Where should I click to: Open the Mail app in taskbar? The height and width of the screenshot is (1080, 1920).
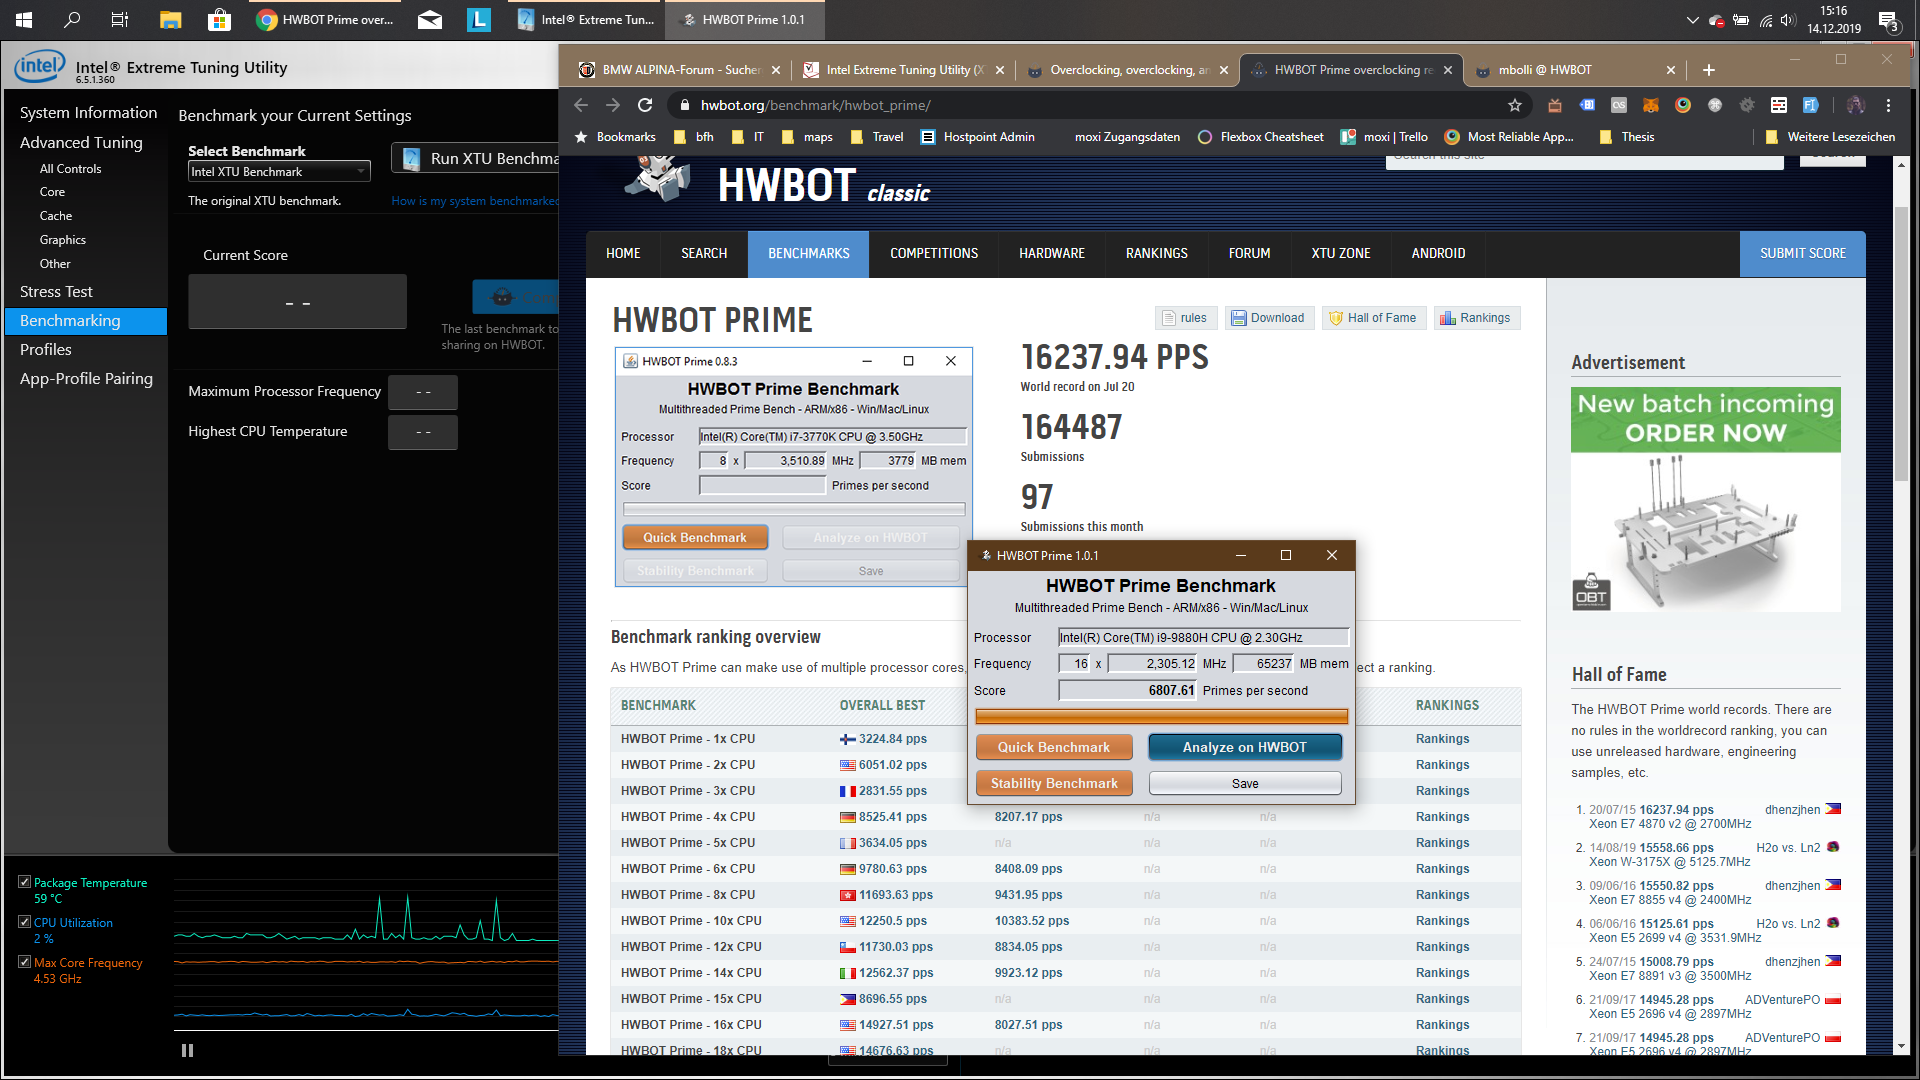(x=430, y=19)
